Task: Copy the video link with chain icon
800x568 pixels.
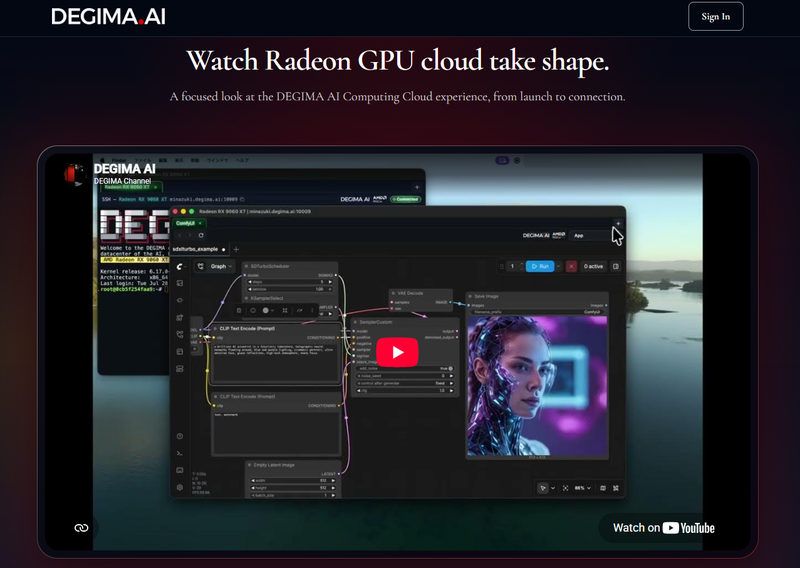Action: (81, 528)
